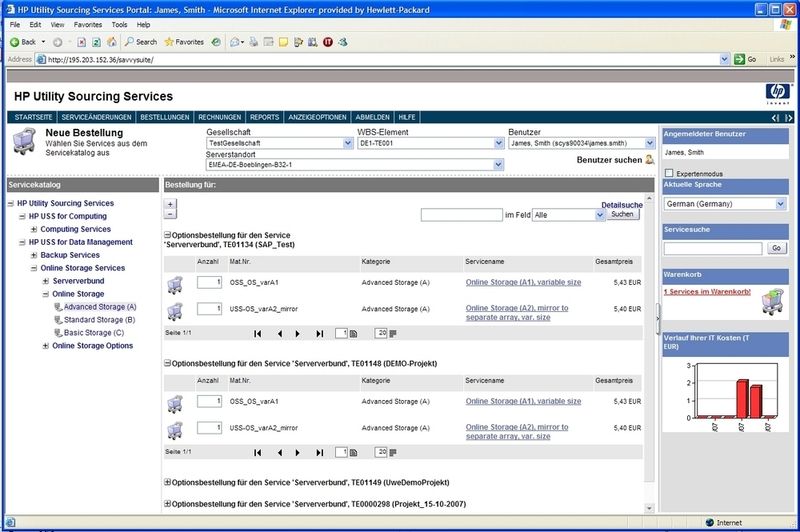800x532 pixels.
Task: Click the HP invent logo
Action: coord(778,93)
